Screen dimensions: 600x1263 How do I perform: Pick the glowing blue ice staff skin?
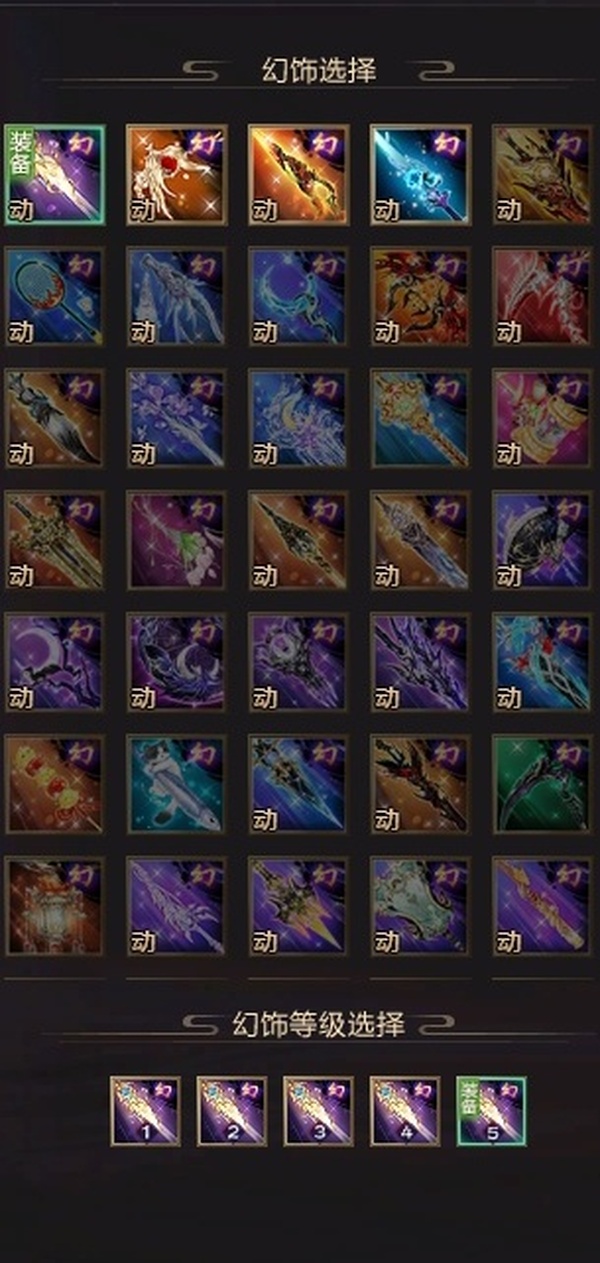[x=421, y=174]
